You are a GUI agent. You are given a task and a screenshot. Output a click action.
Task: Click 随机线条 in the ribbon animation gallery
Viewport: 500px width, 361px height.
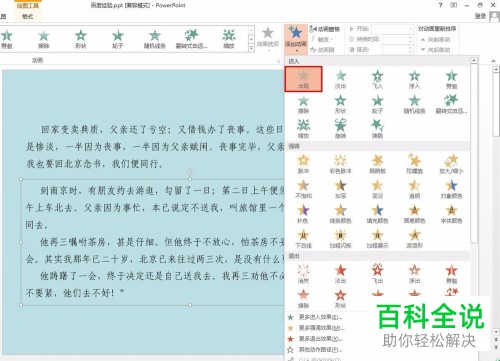155,39
